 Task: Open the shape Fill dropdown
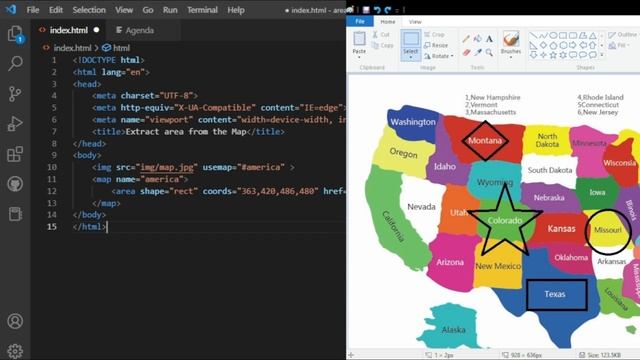click(x=619, y=45)
